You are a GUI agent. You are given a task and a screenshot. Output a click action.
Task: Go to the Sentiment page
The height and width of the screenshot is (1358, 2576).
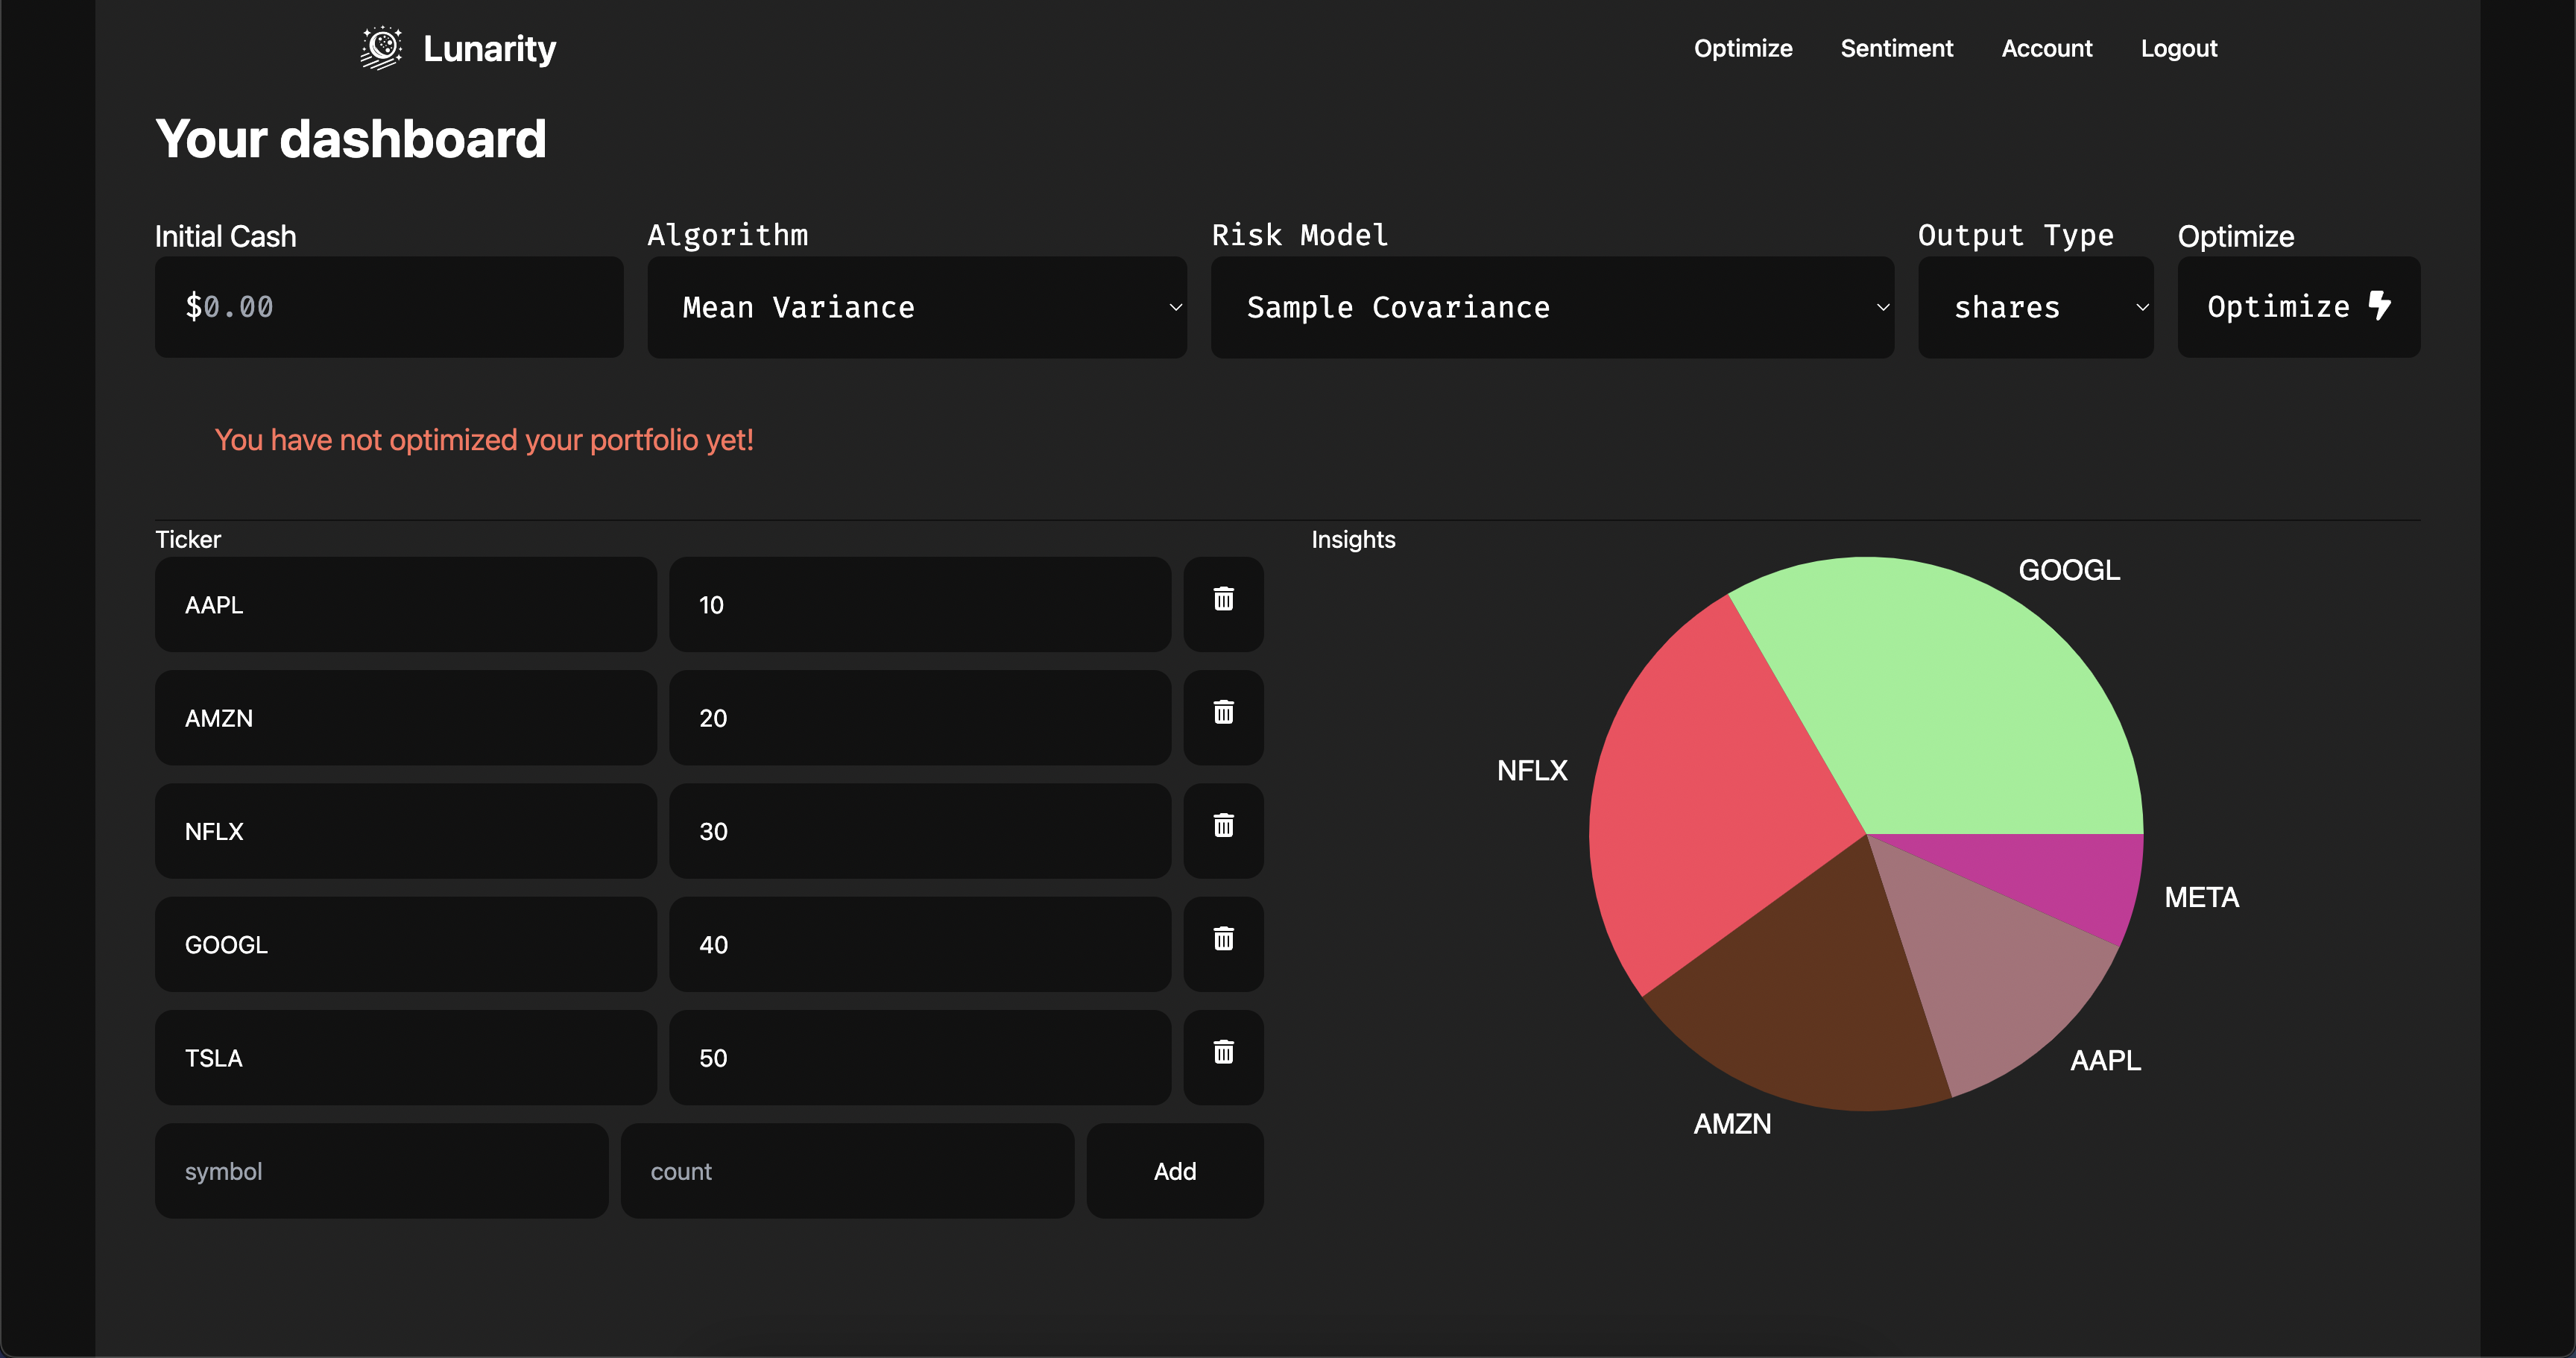point(1896,48)
